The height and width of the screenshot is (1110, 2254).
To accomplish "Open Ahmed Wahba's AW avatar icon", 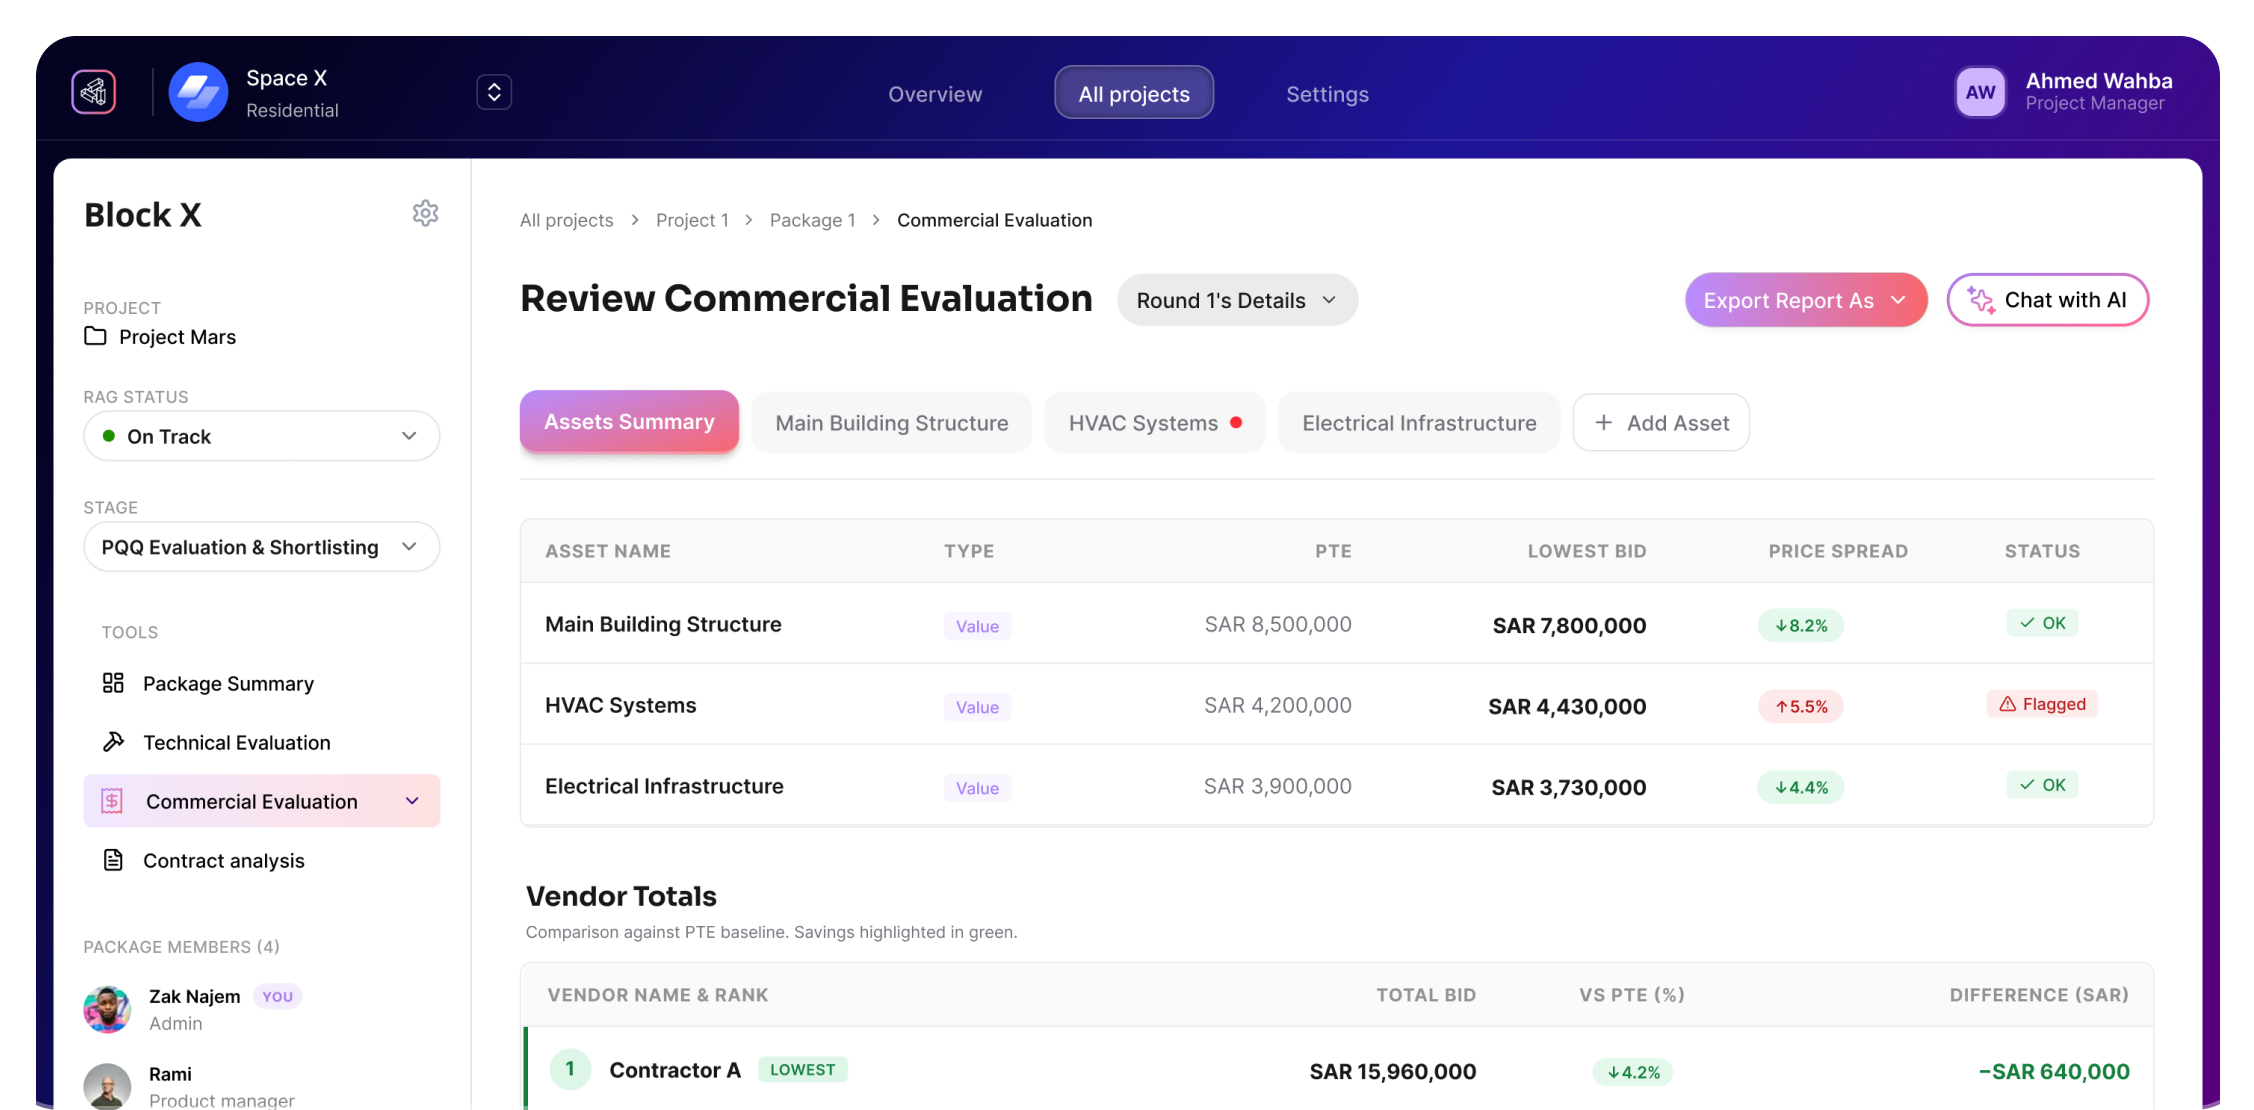I will [1981, 91].
